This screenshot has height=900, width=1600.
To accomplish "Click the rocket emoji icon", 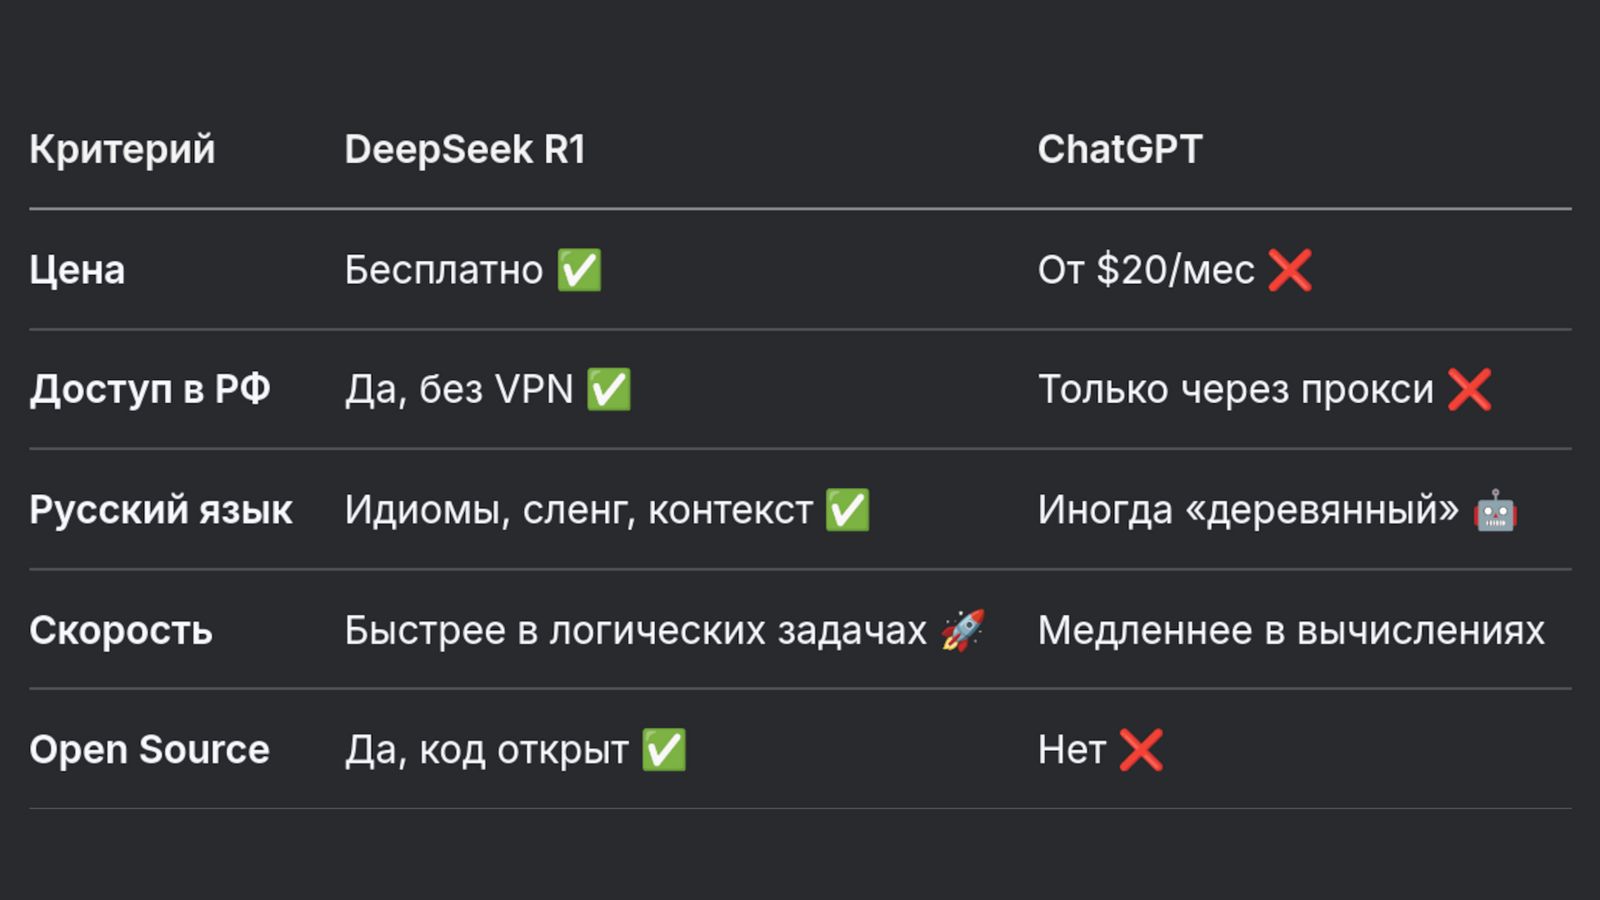I will [x=963, y=630].
